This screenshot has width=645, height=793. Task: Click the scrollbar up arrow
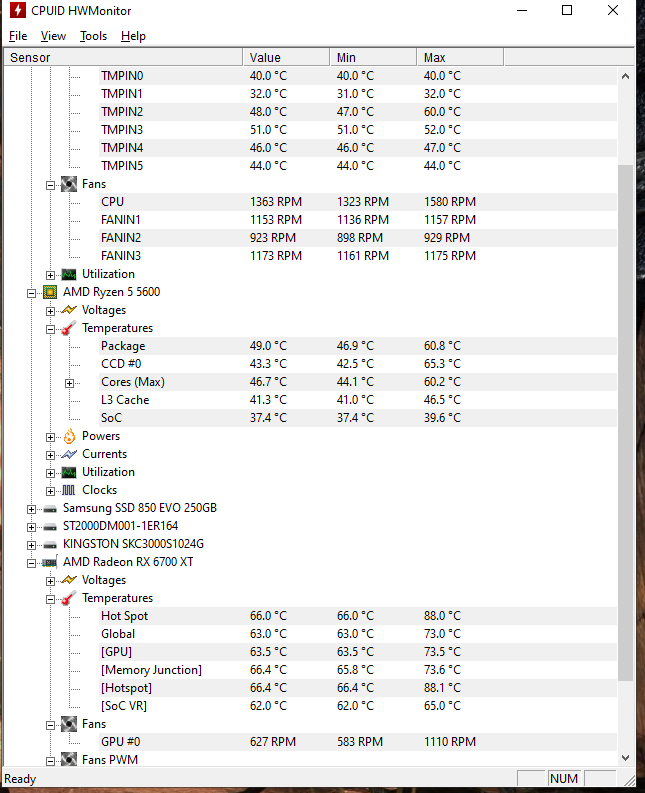[625, 76]
